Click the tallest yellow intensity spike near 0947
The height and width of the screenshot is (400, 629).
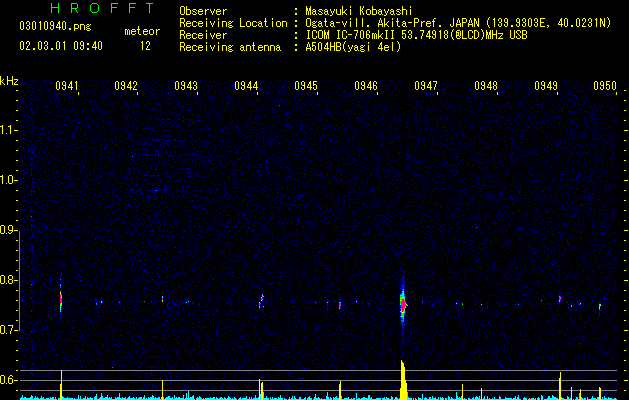(x=403, y=380)
